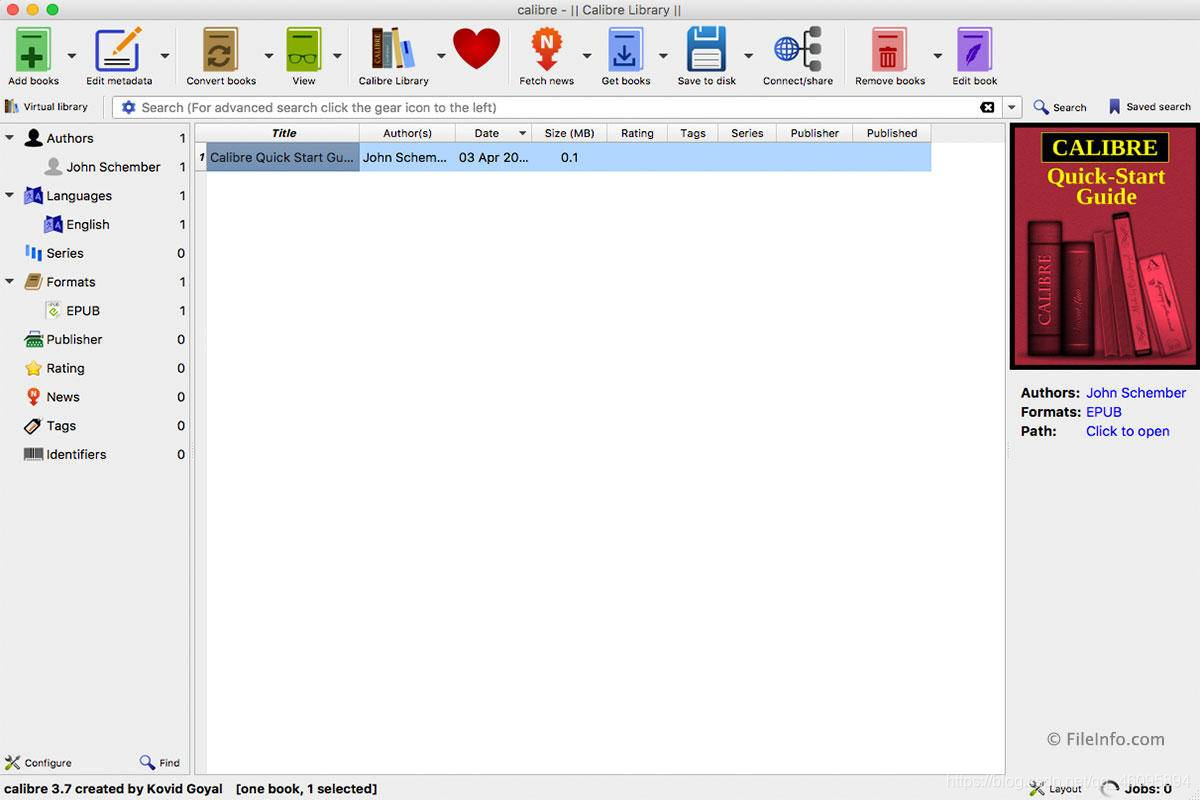Click the 'Click to open' path link
Viewport: 1200px width, 800px height.
(x=1128, y=431)
